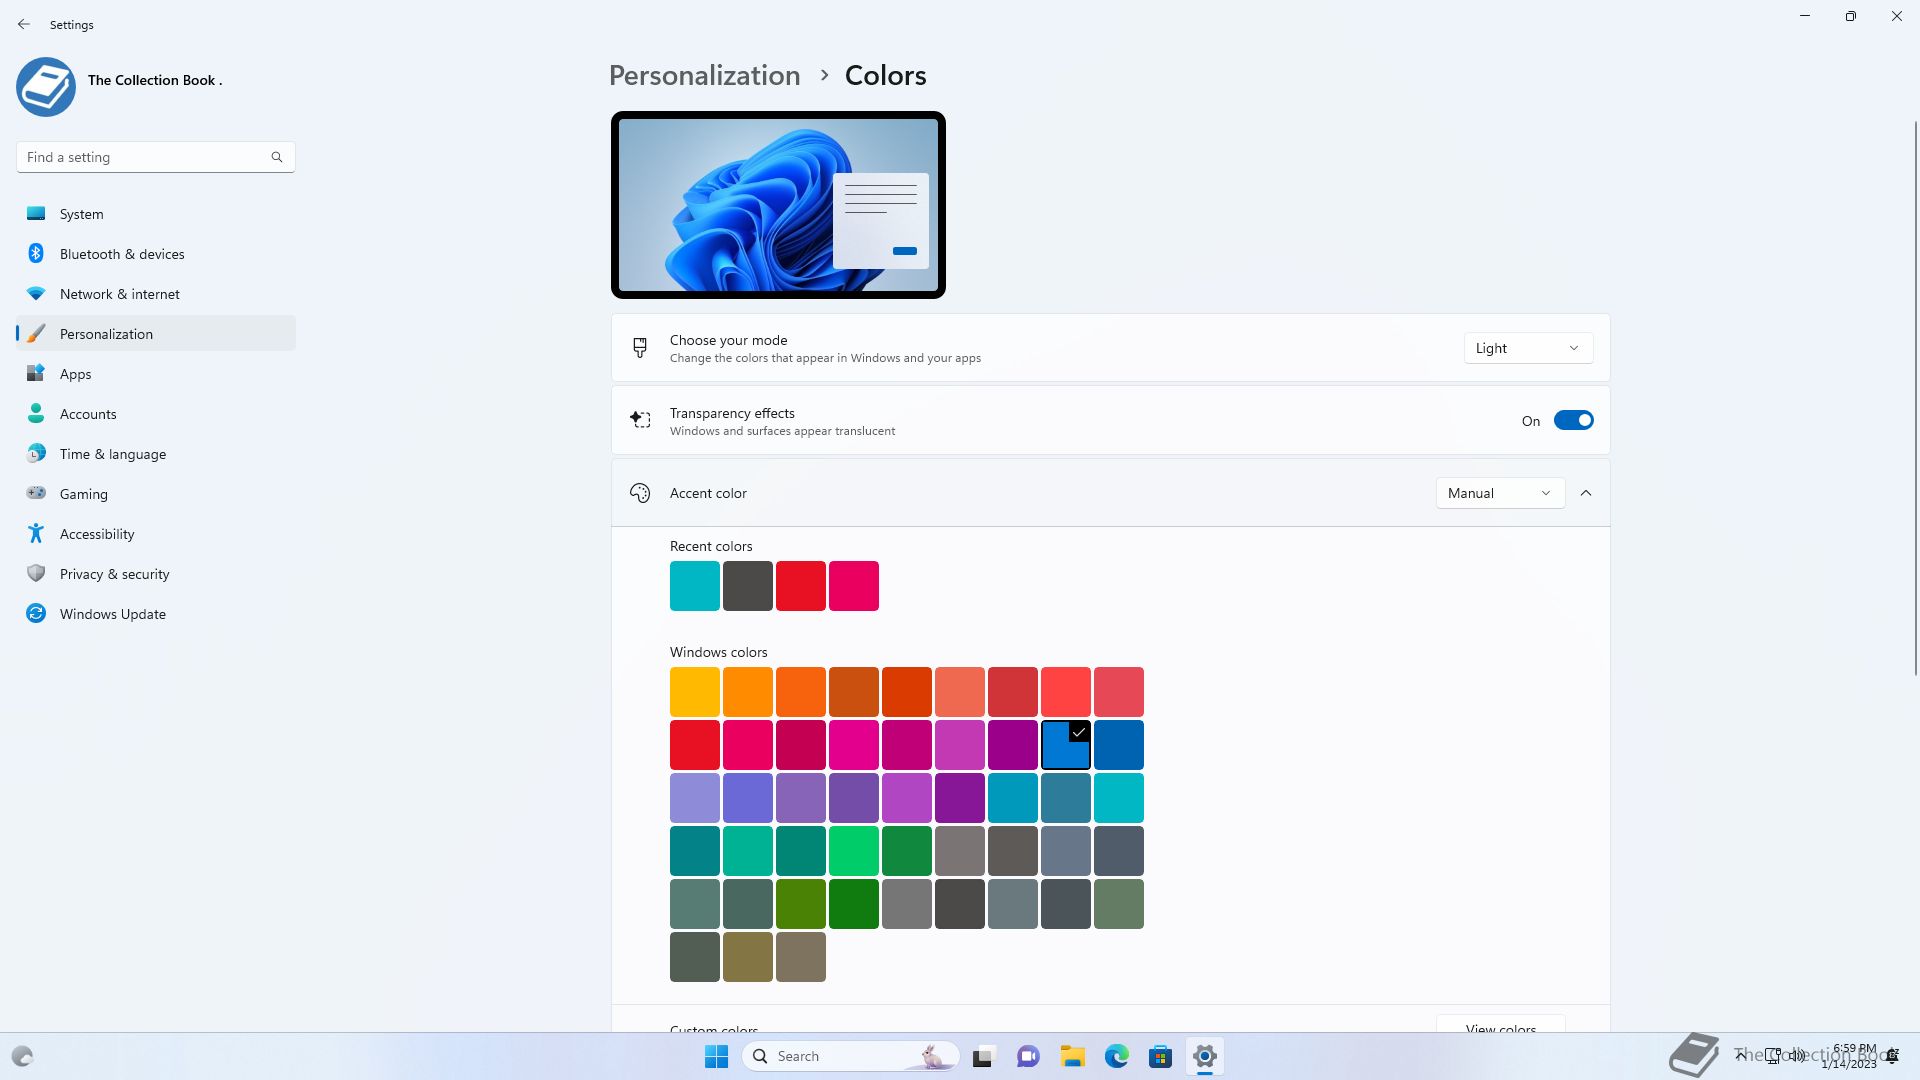Image resolution: width=1920 pixels, height=1080 pixels.
Task: Click the Apps icon in sidebar
Action: (x=36, y=373)
